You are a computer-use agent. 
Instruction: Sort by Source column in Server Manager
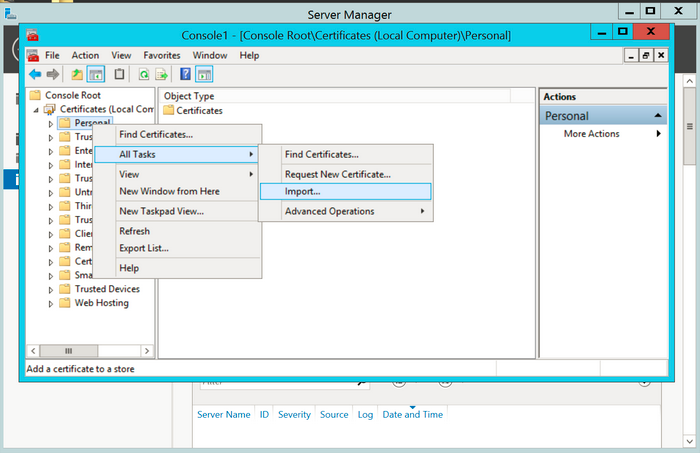click(x=334, y=415)
